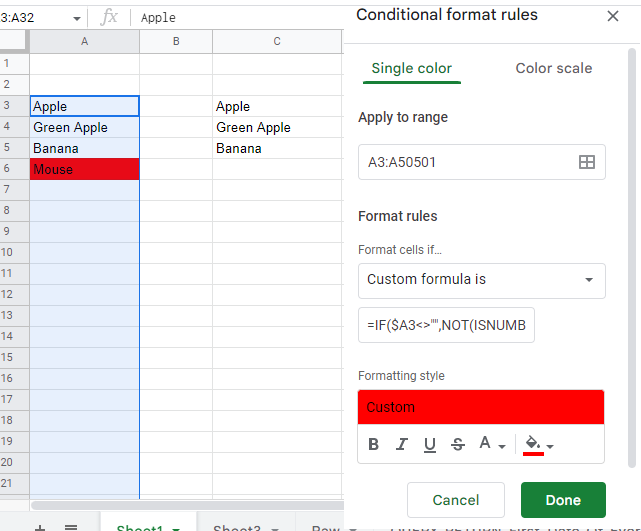Select row 6 header

(14, 168)
